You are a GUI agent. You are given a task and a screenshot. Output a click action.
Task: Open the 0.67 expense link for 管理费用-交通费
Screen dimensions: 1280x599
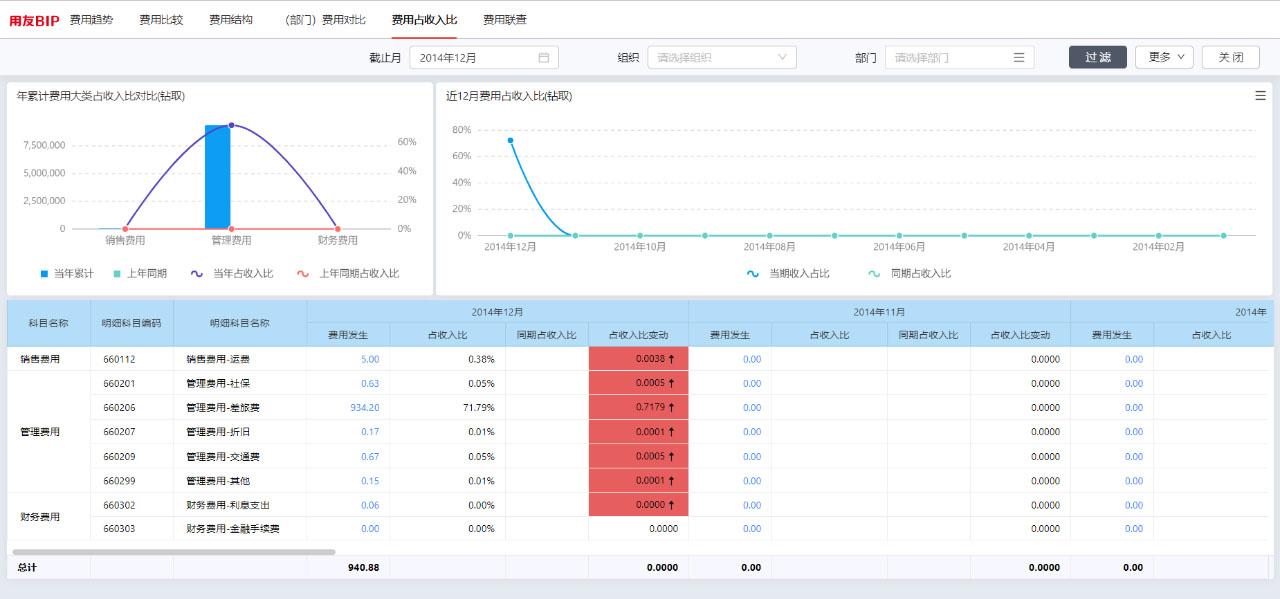tap(370, 457)
